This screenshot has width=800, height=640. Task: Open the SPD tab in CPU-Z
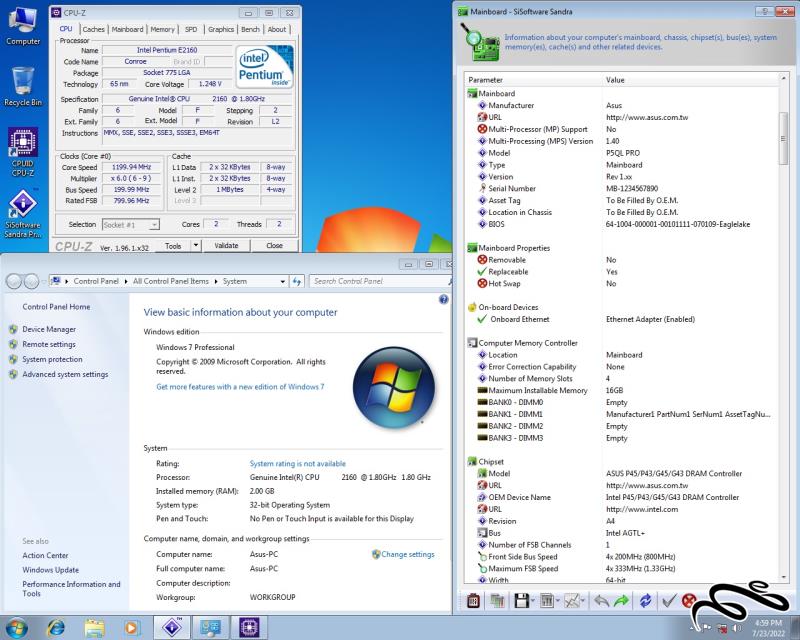click(191, 29)
